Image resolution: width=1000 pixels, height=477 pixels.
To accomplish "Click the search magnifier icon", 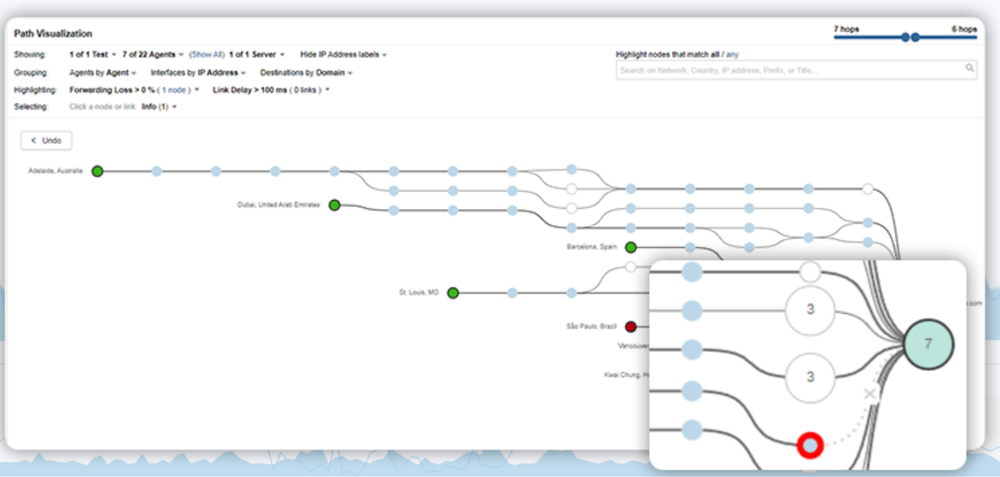I will point(969,68).
